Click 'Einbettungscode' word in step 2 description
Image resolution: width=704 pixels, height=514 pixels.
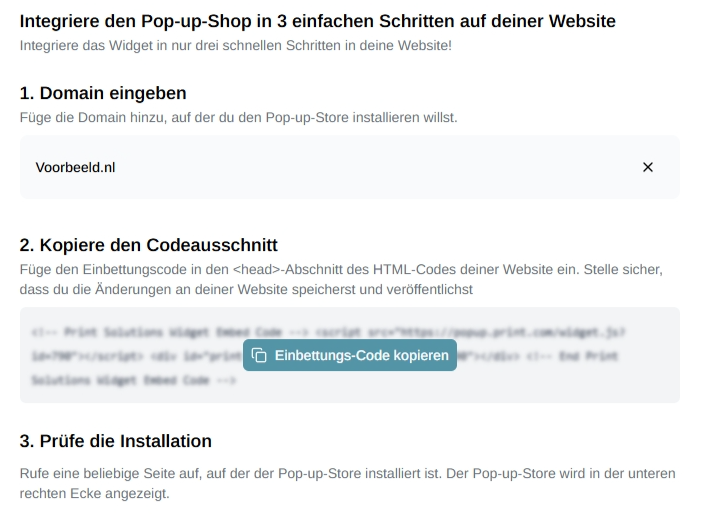point(125,270)
